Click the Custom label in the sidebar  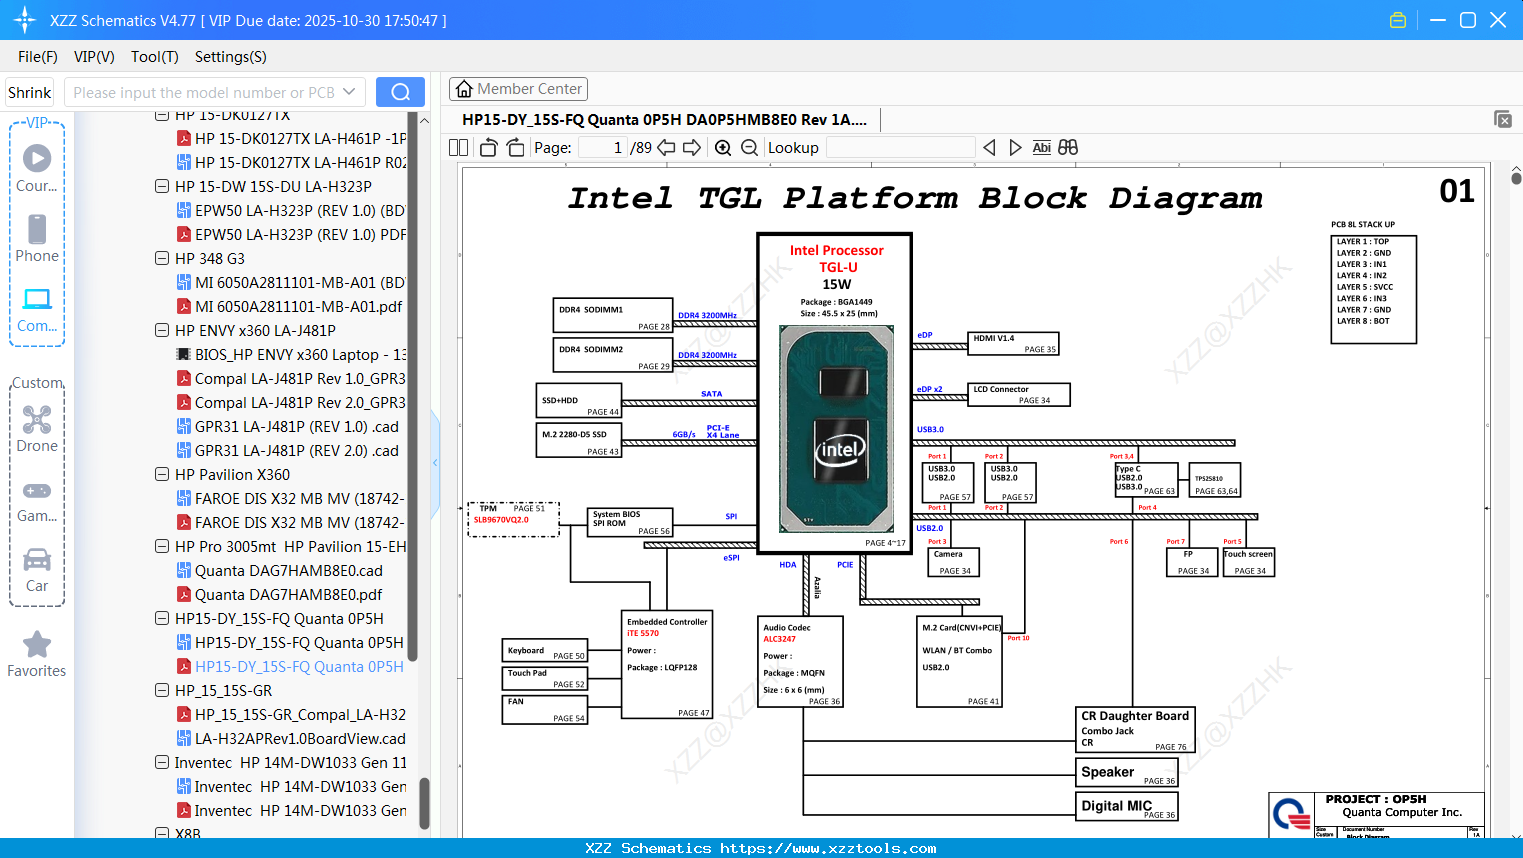pos(37,383)
